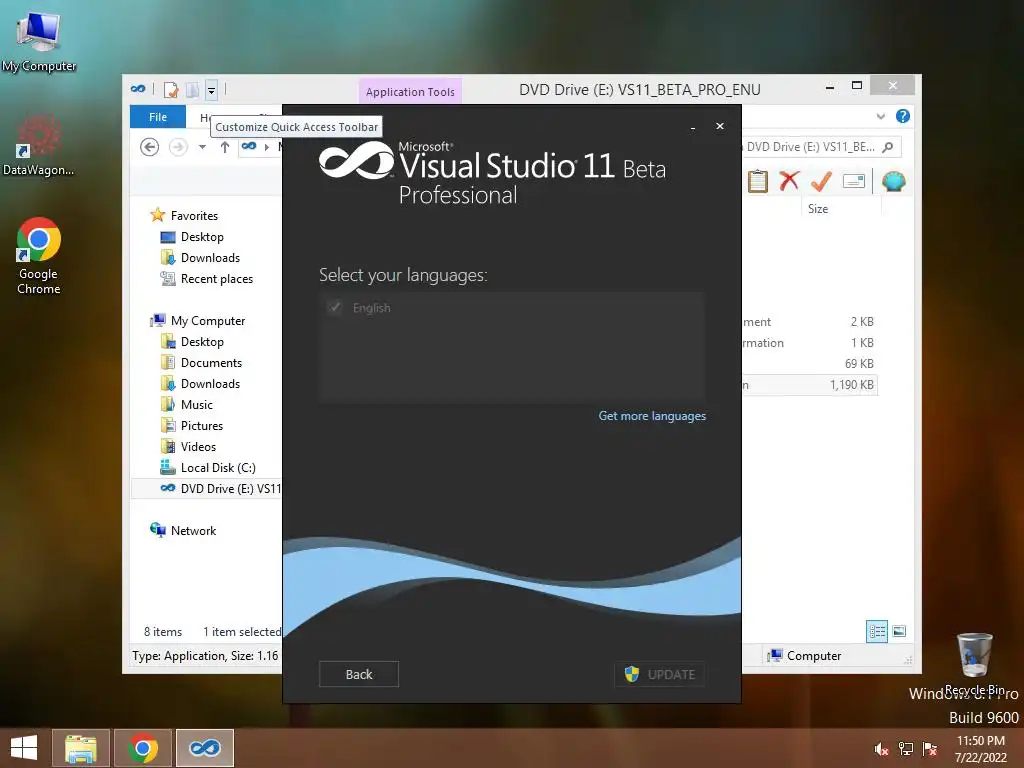Switch to details view icon
Image resolution: width=1024 pixels, height=768 pixels.
[876, 631]
